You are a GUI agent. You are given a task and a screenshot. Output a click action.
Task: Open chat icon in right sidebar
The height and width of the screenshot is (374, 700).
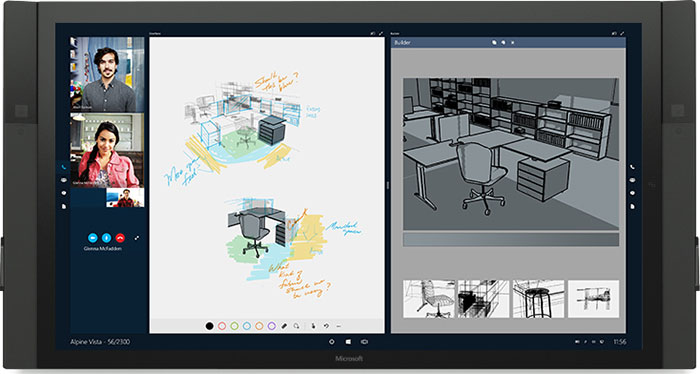point(633,180)
